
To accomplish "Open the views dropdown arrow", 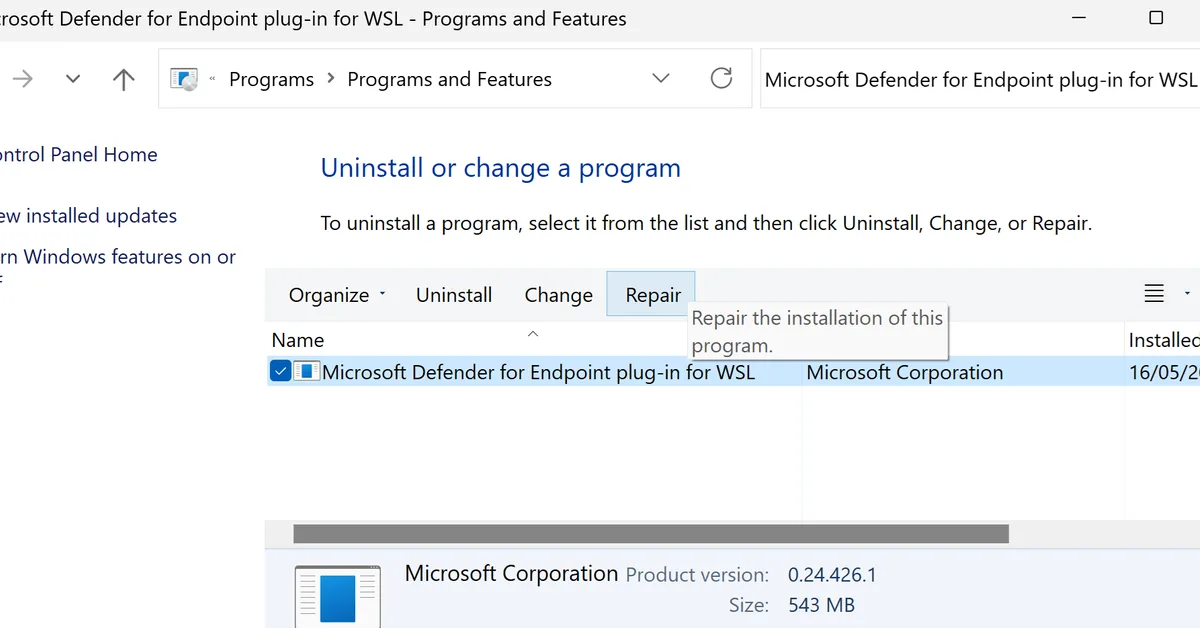I will tap(1188, 293).
